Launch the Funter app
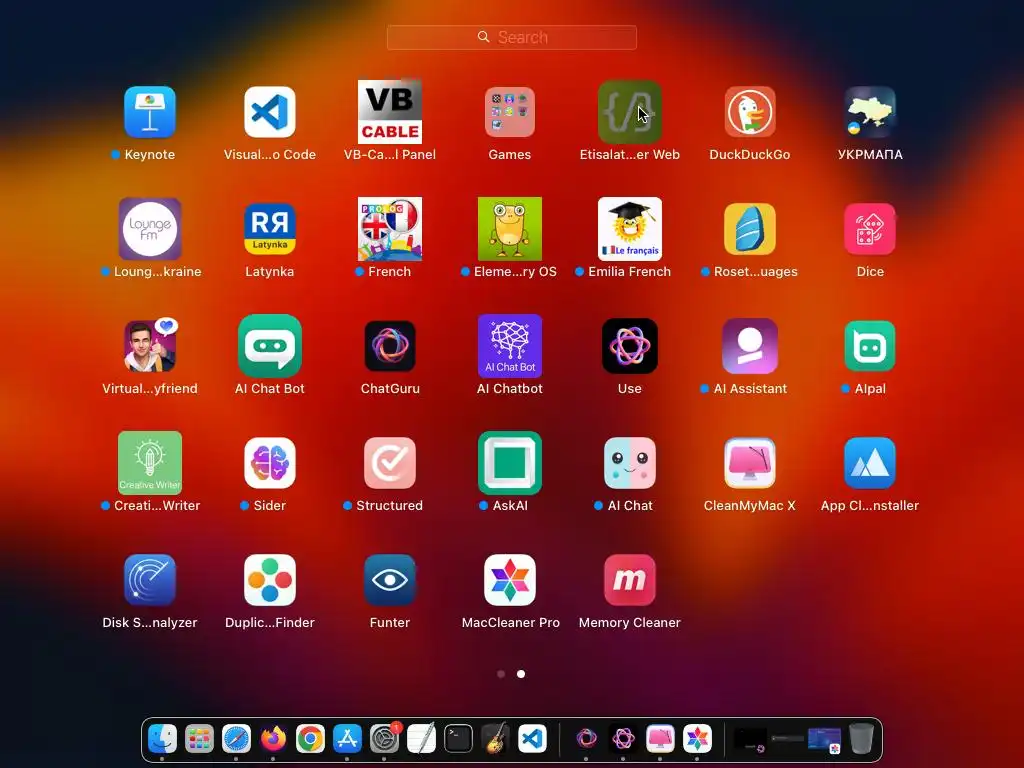The height and width of the screenshot is (768, 1024). 390,580
